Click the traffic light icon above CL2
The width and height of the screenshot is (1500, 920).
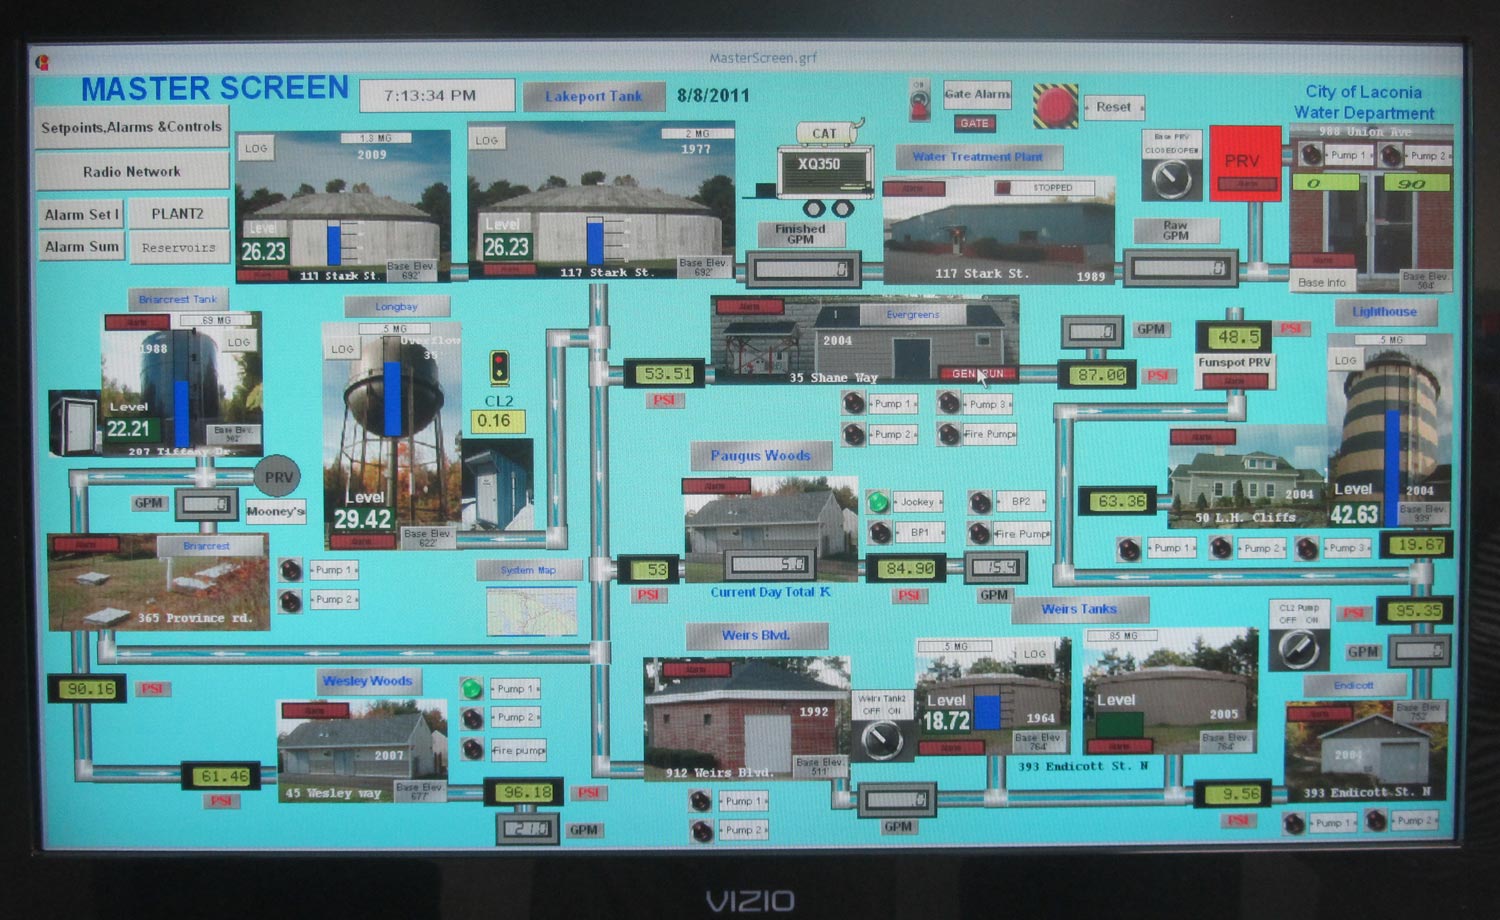[499, 368]
